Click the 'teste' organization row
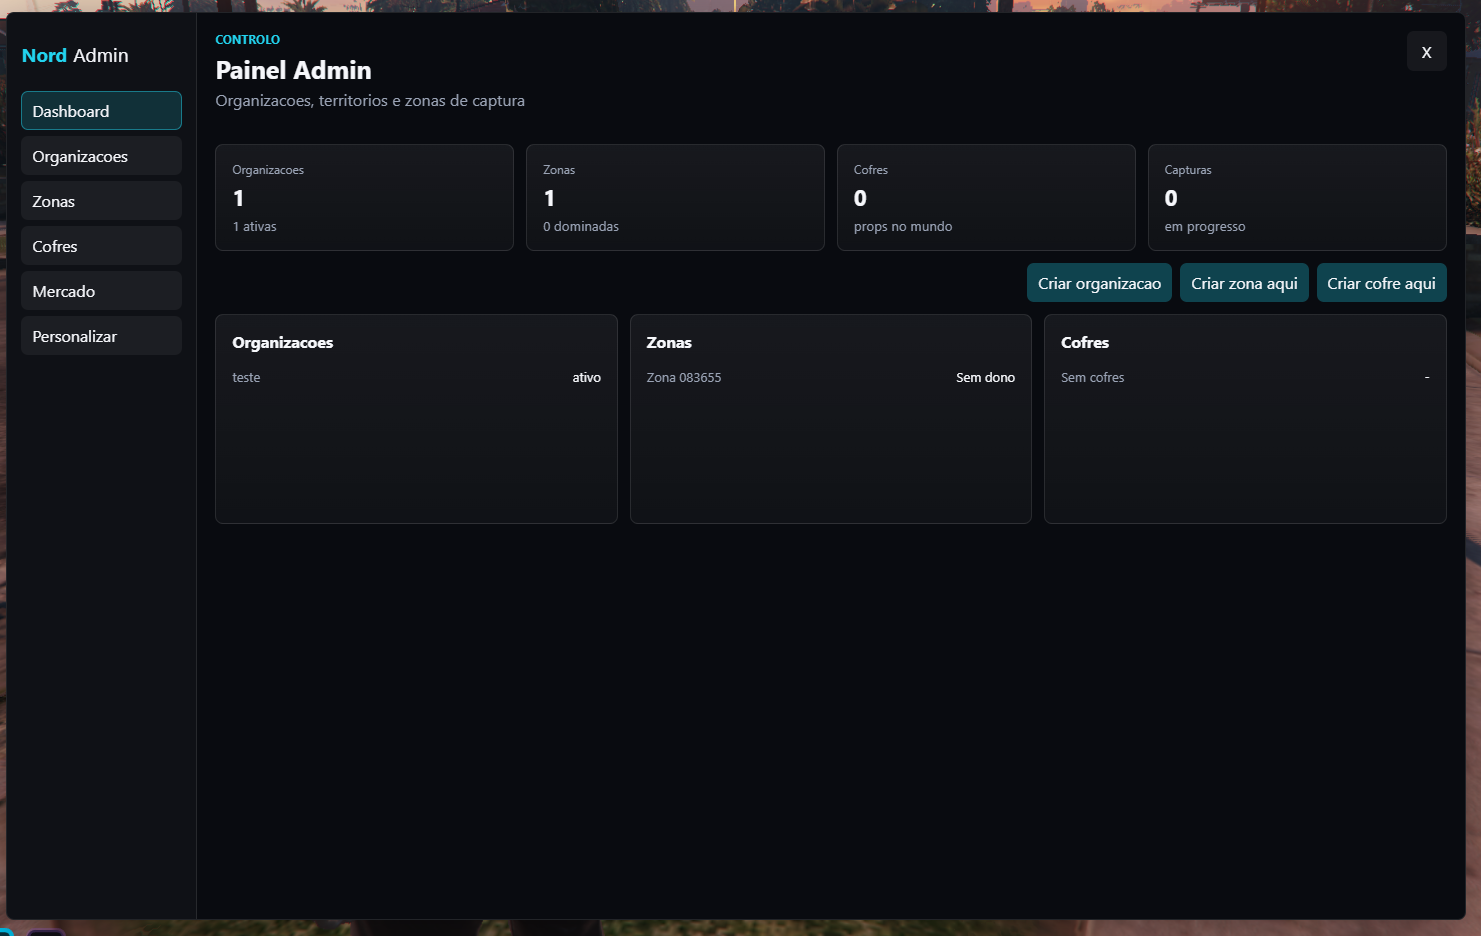 tap(416, 377)
